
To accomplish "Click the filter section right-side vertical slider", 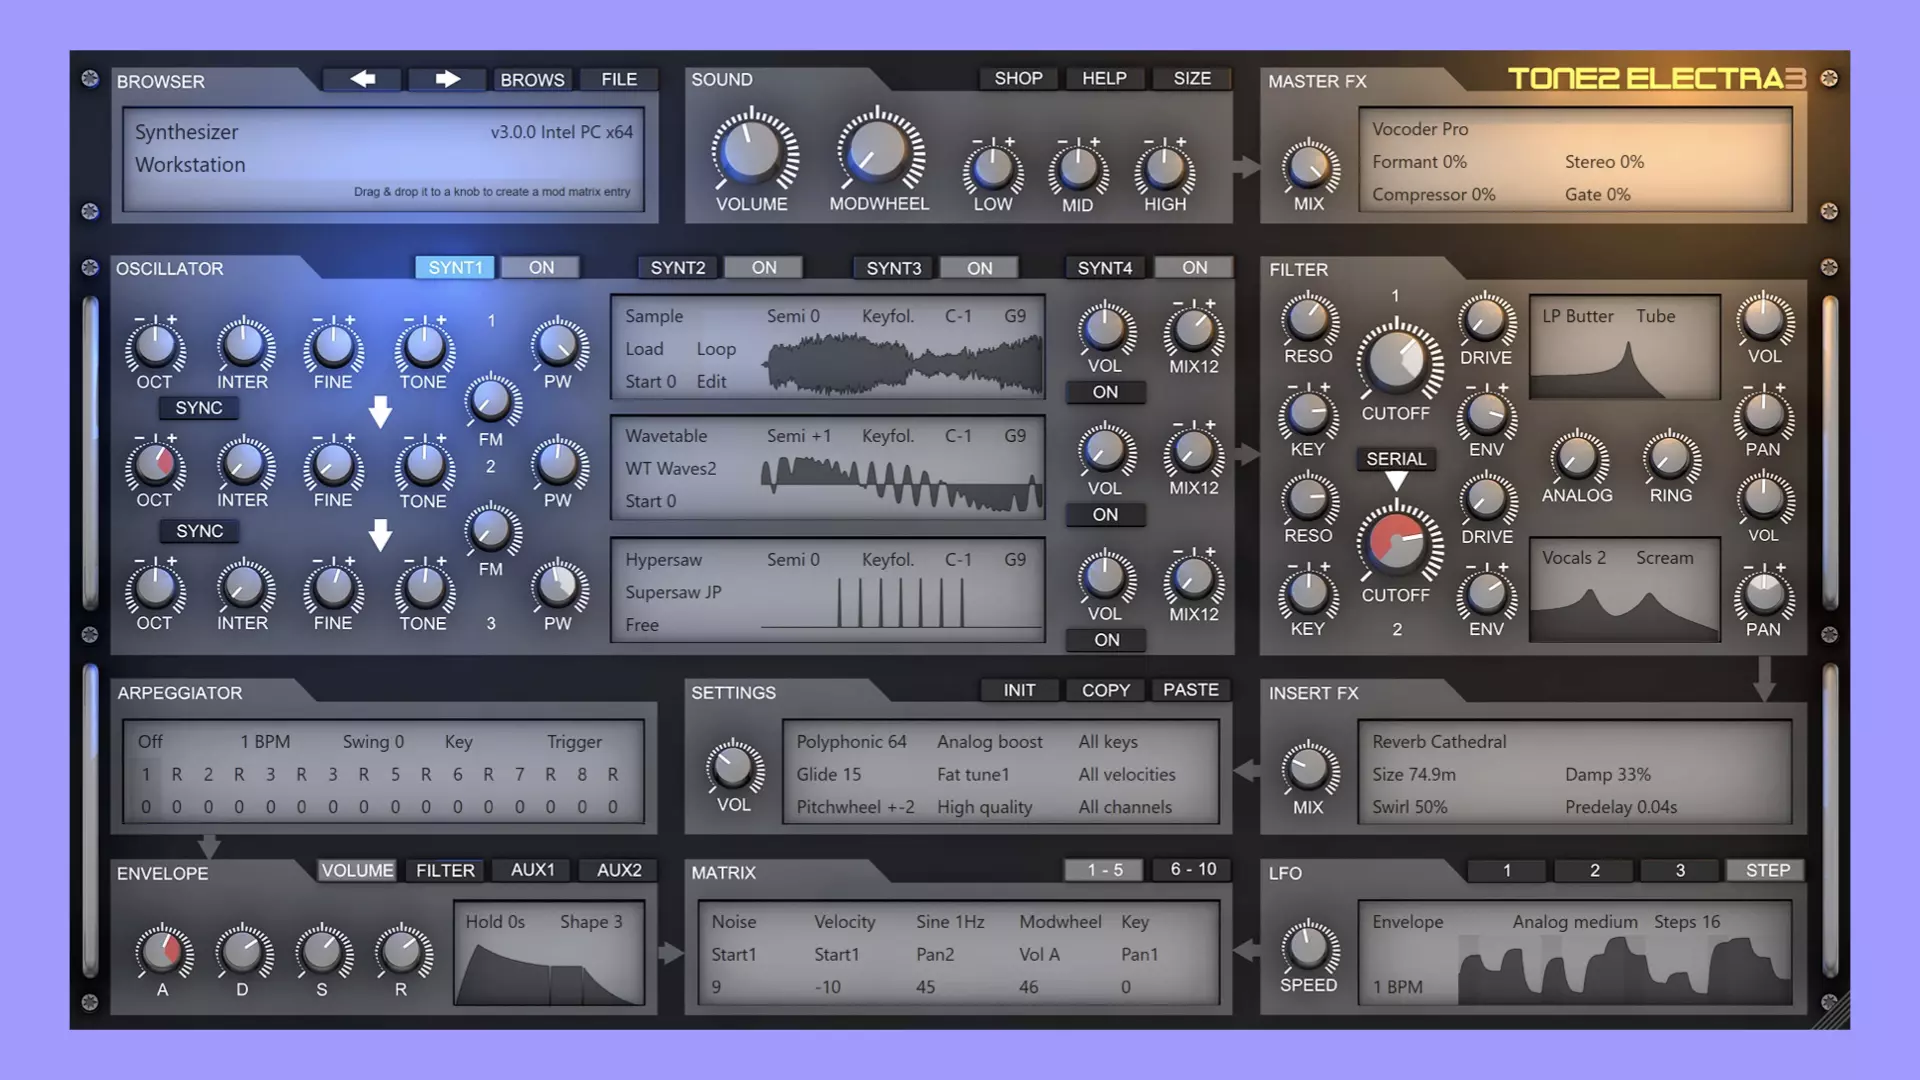I will click(1829, 452).
